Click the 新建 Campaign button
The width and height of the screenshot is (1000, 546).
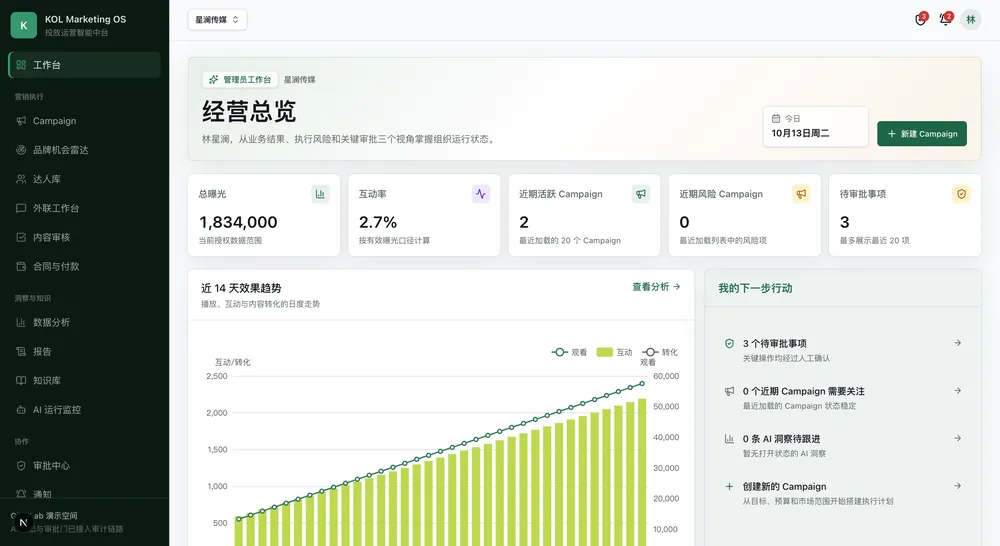(x=922, y=134)
